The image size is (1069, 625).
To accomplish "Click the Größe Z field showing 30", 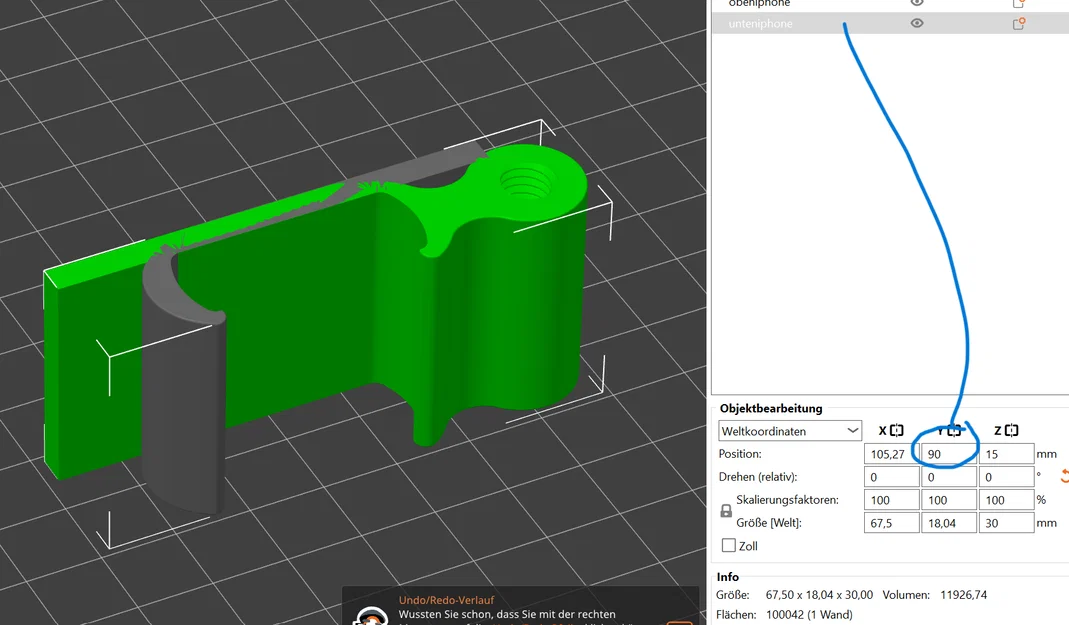I will (x=1006, y=523).
